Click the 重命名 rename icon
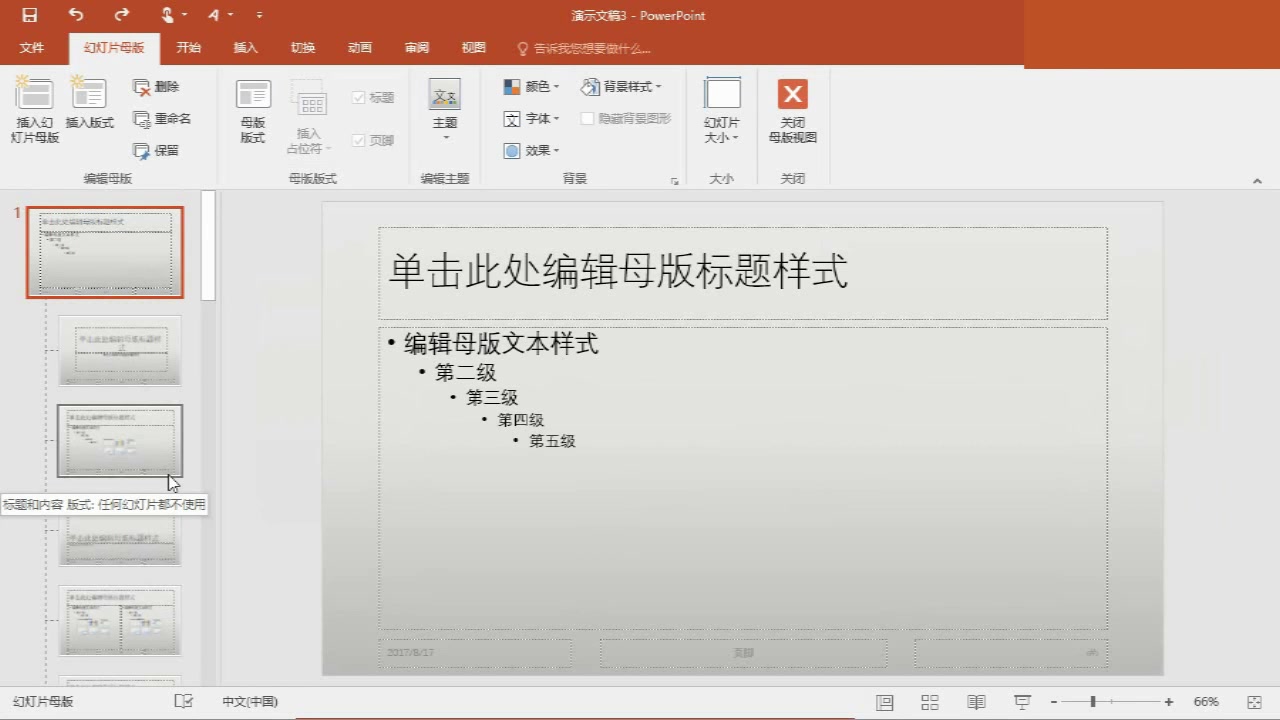Image resolution: width=1280 pixels, height=720 pixels. (142, 119)
